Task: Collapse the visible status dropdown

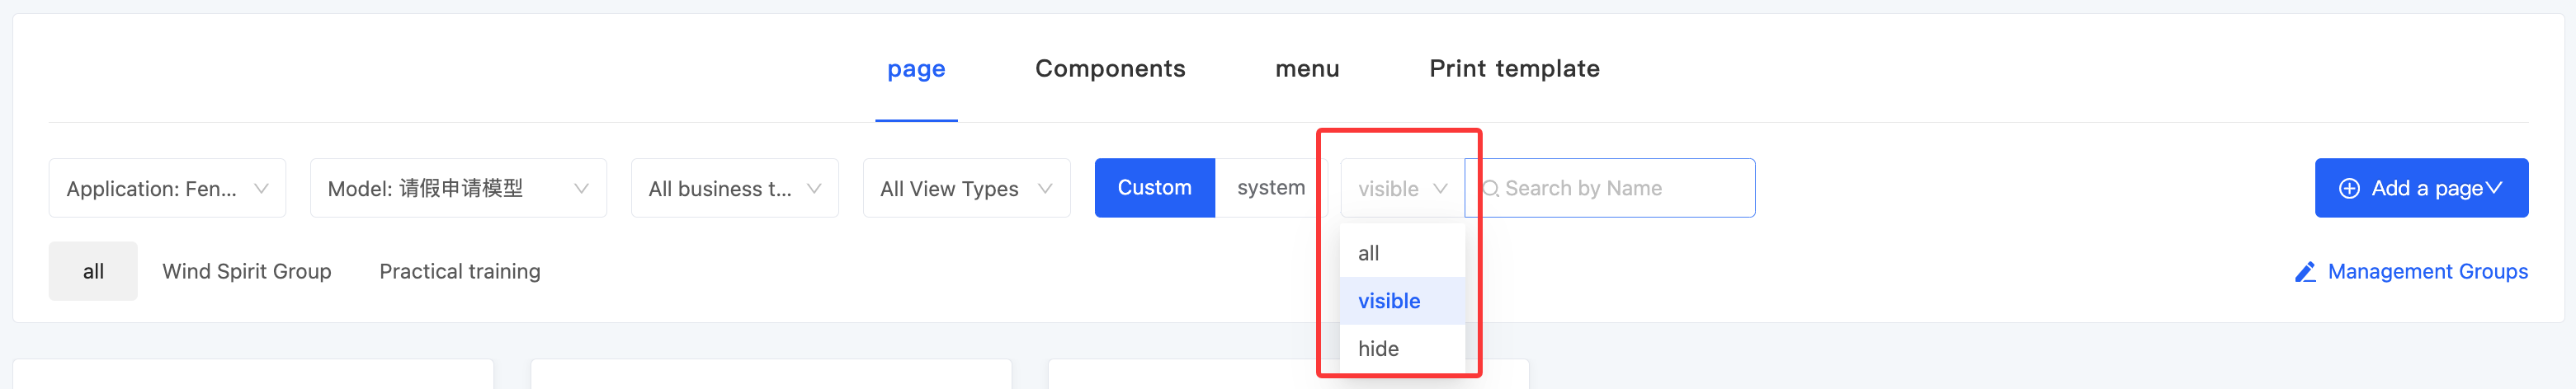Action: point(1402,188)
